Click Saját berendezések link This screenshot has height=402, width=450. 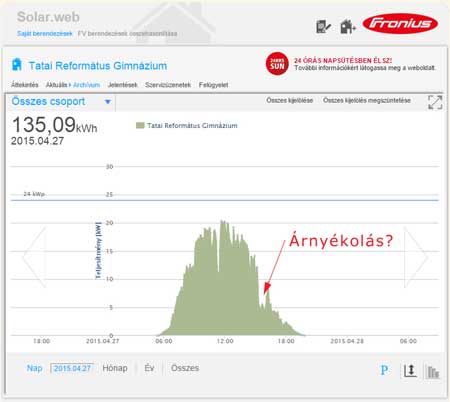tap(45, 34)
